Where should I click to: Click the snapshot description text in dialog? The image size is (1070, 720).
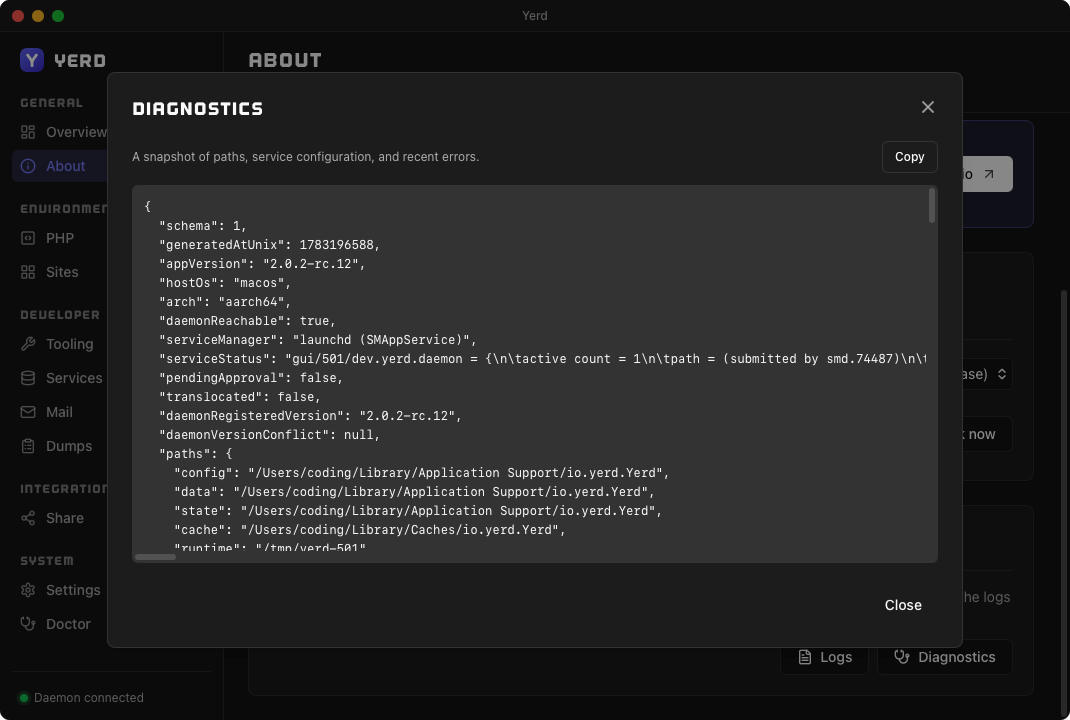[306, 157]
